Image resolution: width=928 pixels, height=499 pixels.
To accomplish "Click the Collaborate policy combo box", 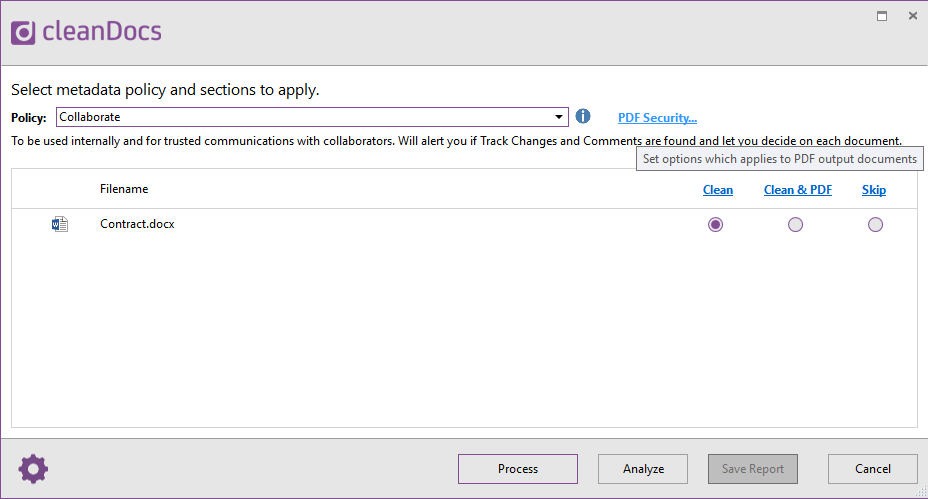I will (312, 117).
